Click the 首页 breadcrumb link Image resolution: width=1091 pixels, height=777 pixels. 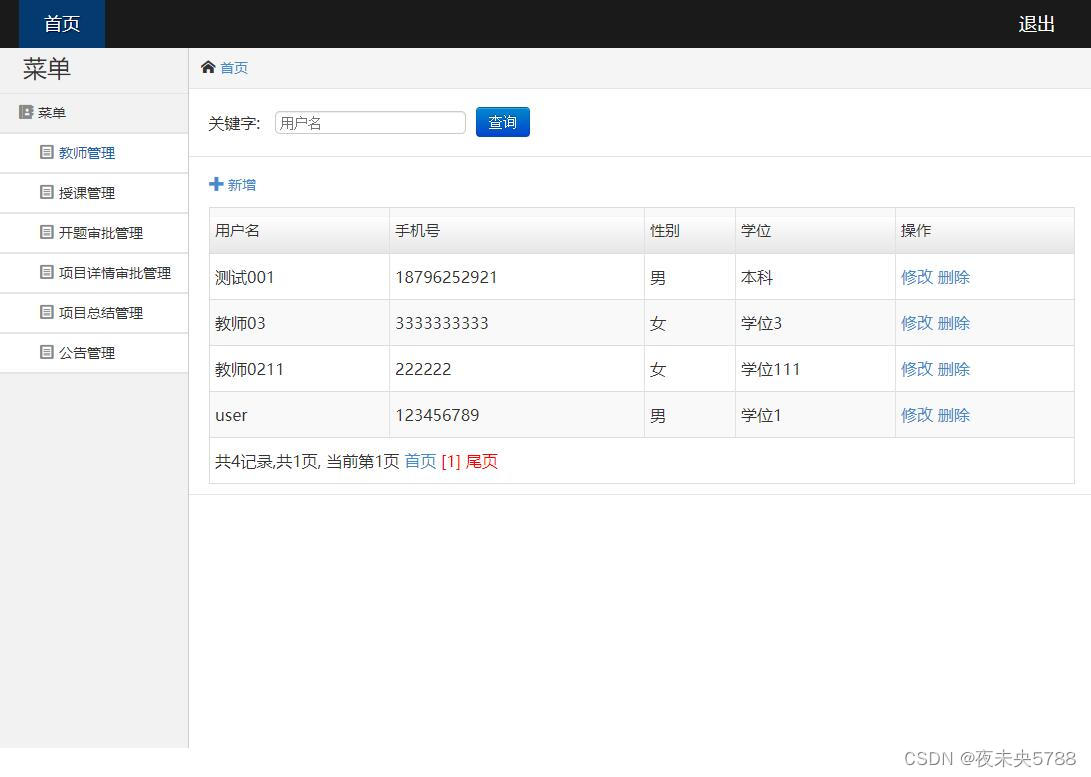tap(234, 68)
